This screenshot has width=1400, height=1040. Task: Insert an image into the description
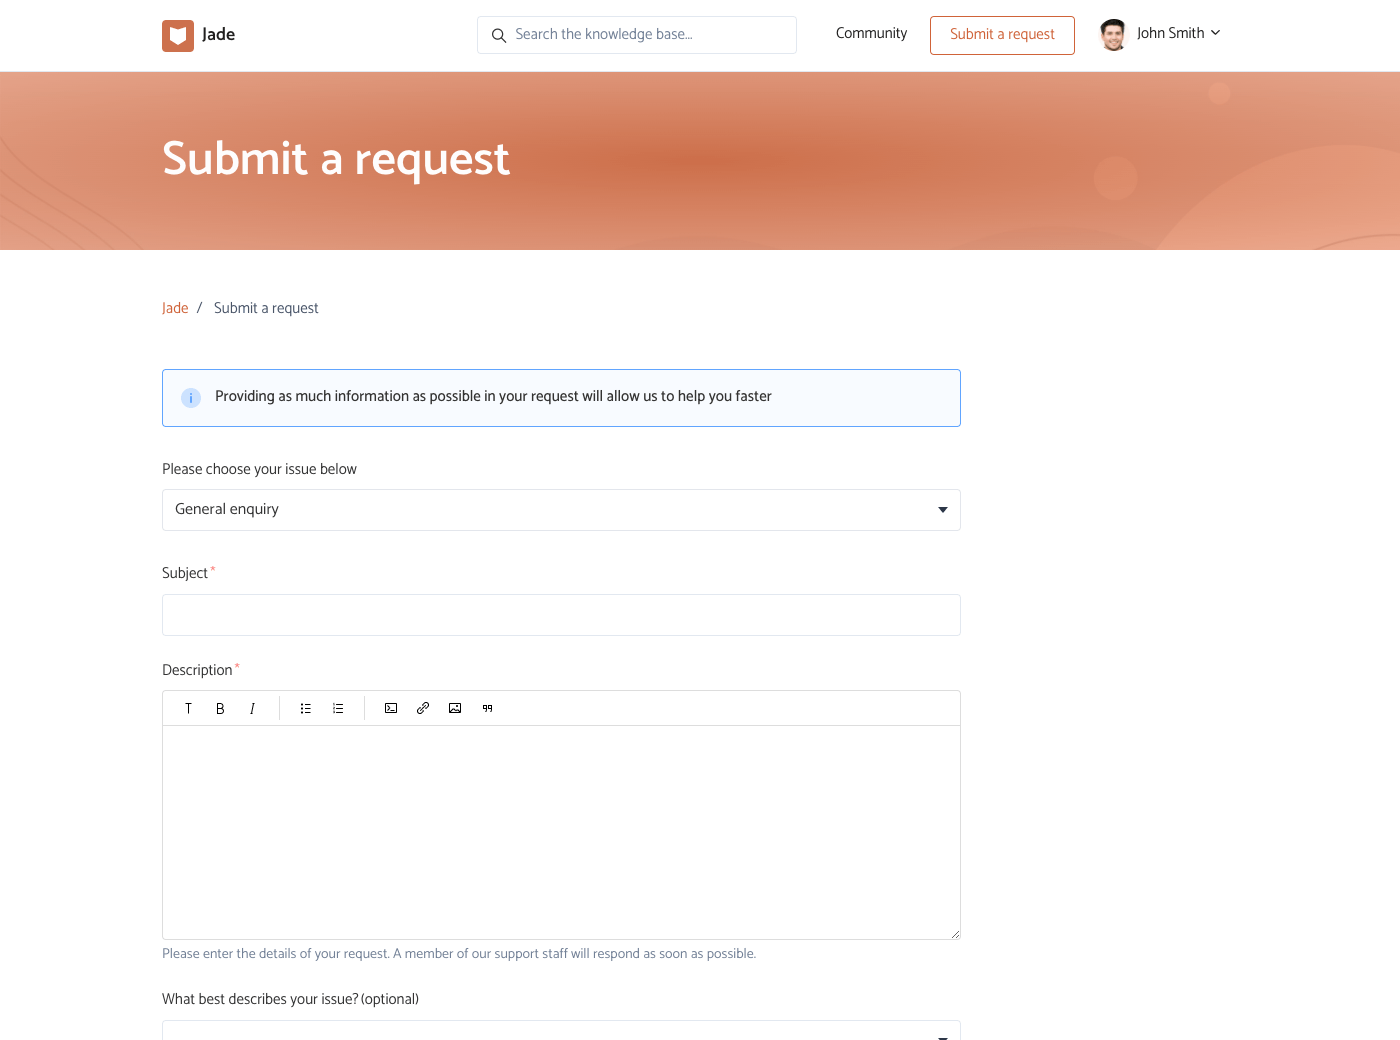[455, 708]
